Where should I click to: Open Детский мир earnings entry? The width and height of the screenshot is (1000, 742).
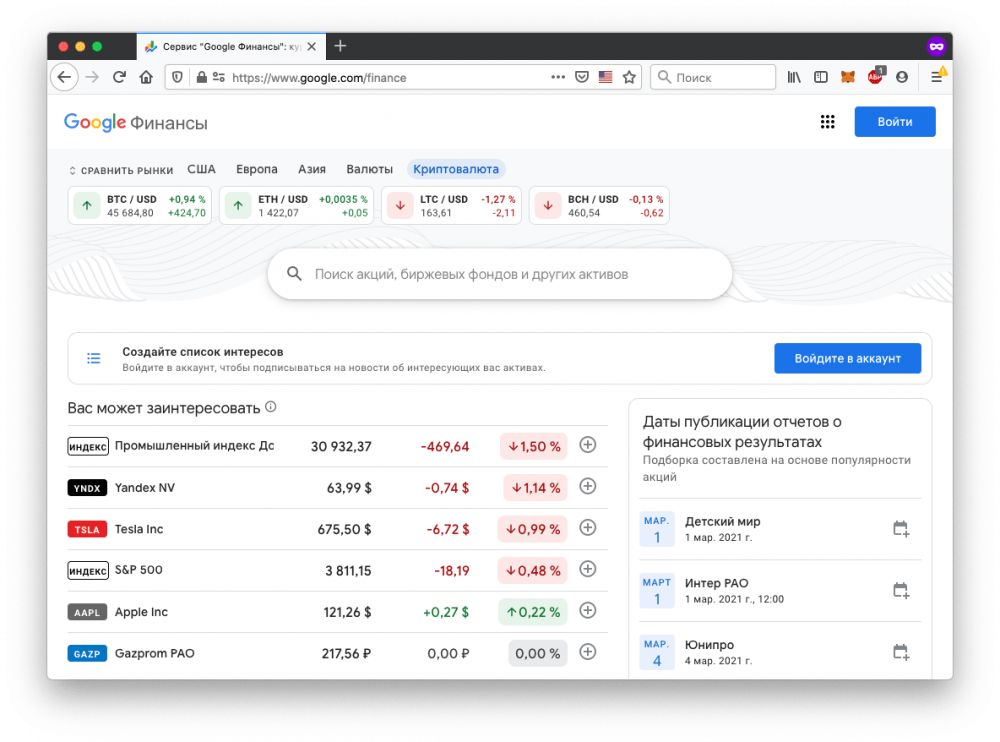pyautogui.click(x=780, y=529)
